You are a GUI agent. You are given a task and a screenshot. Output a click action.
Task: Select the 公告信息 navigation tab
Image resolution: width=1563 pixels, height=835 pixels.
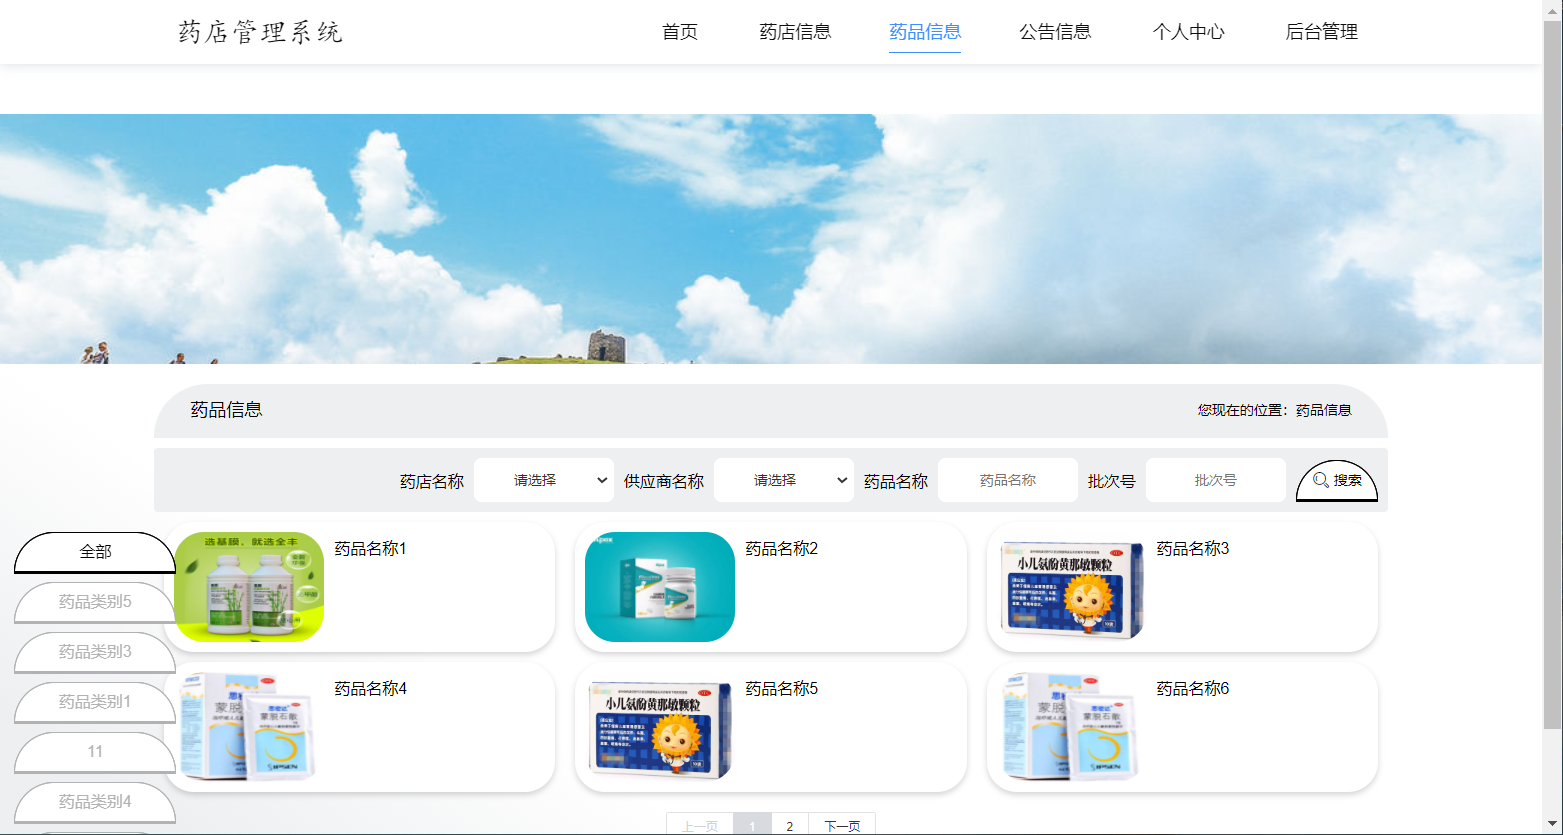point(1055,31)
